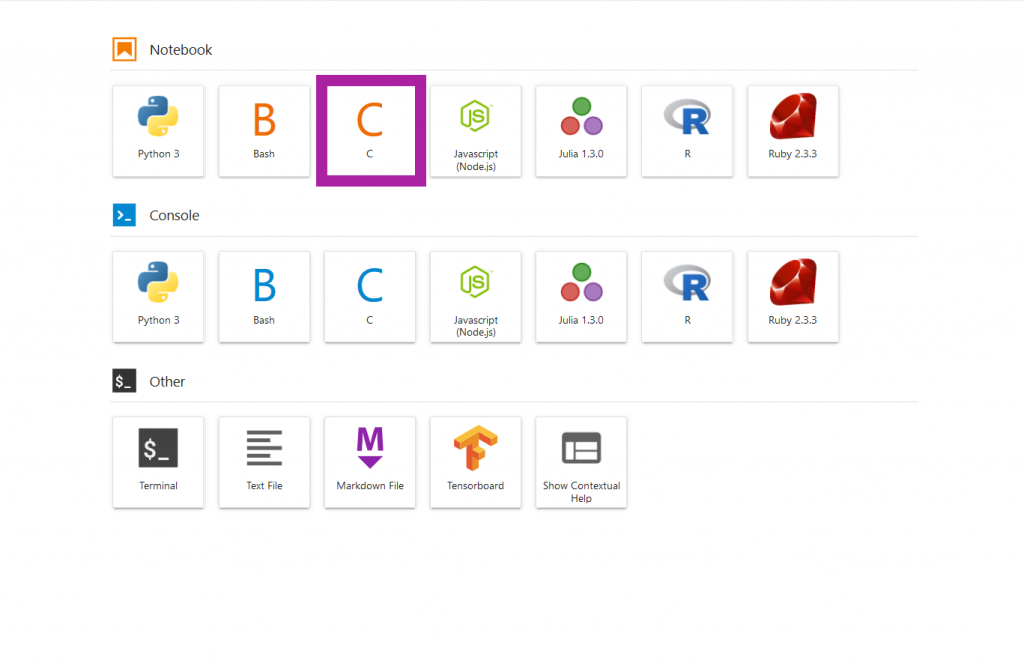The height and width of the screenshot is (666, 1024).
Task: Open a new Terminal
Action: pyautogui.click(x=158, y=462)
